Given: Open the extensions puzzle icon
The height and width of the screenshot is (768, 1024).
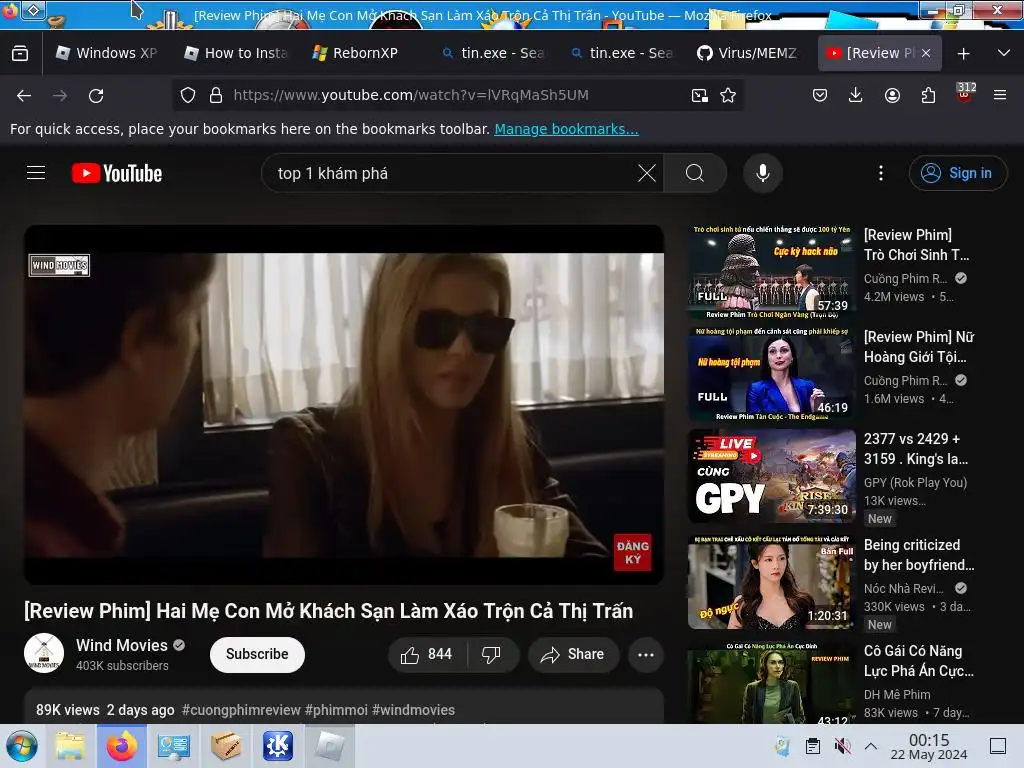Looking at the screenshot, I should 928,95.
